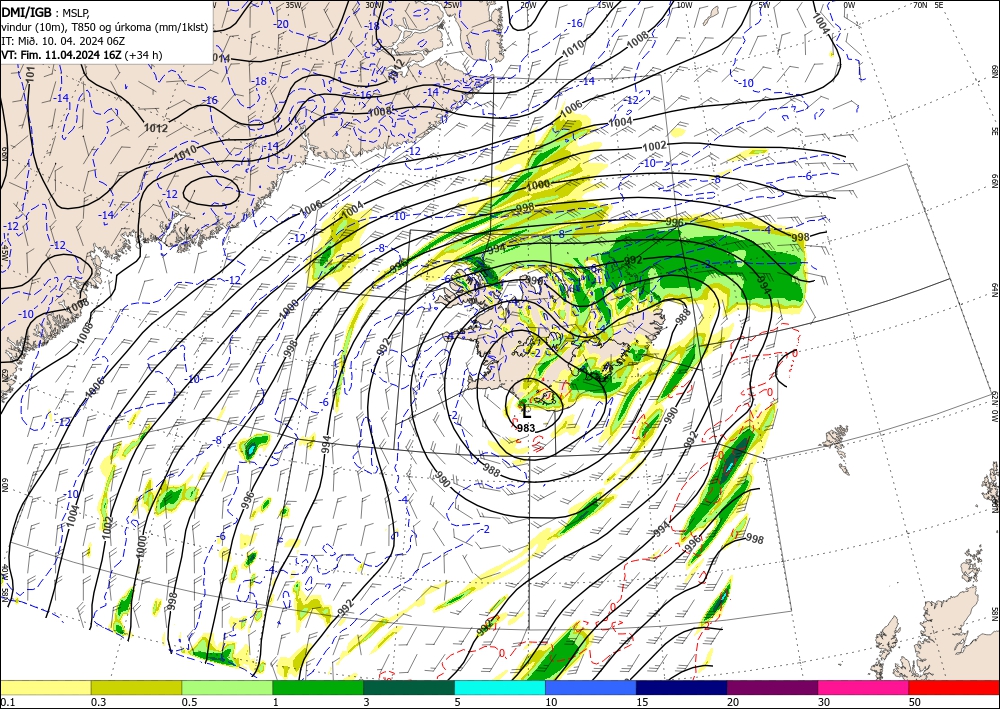The image size is (1000, 709).
Task: Click the '25W' longitude label
Action: click(452, 5)
